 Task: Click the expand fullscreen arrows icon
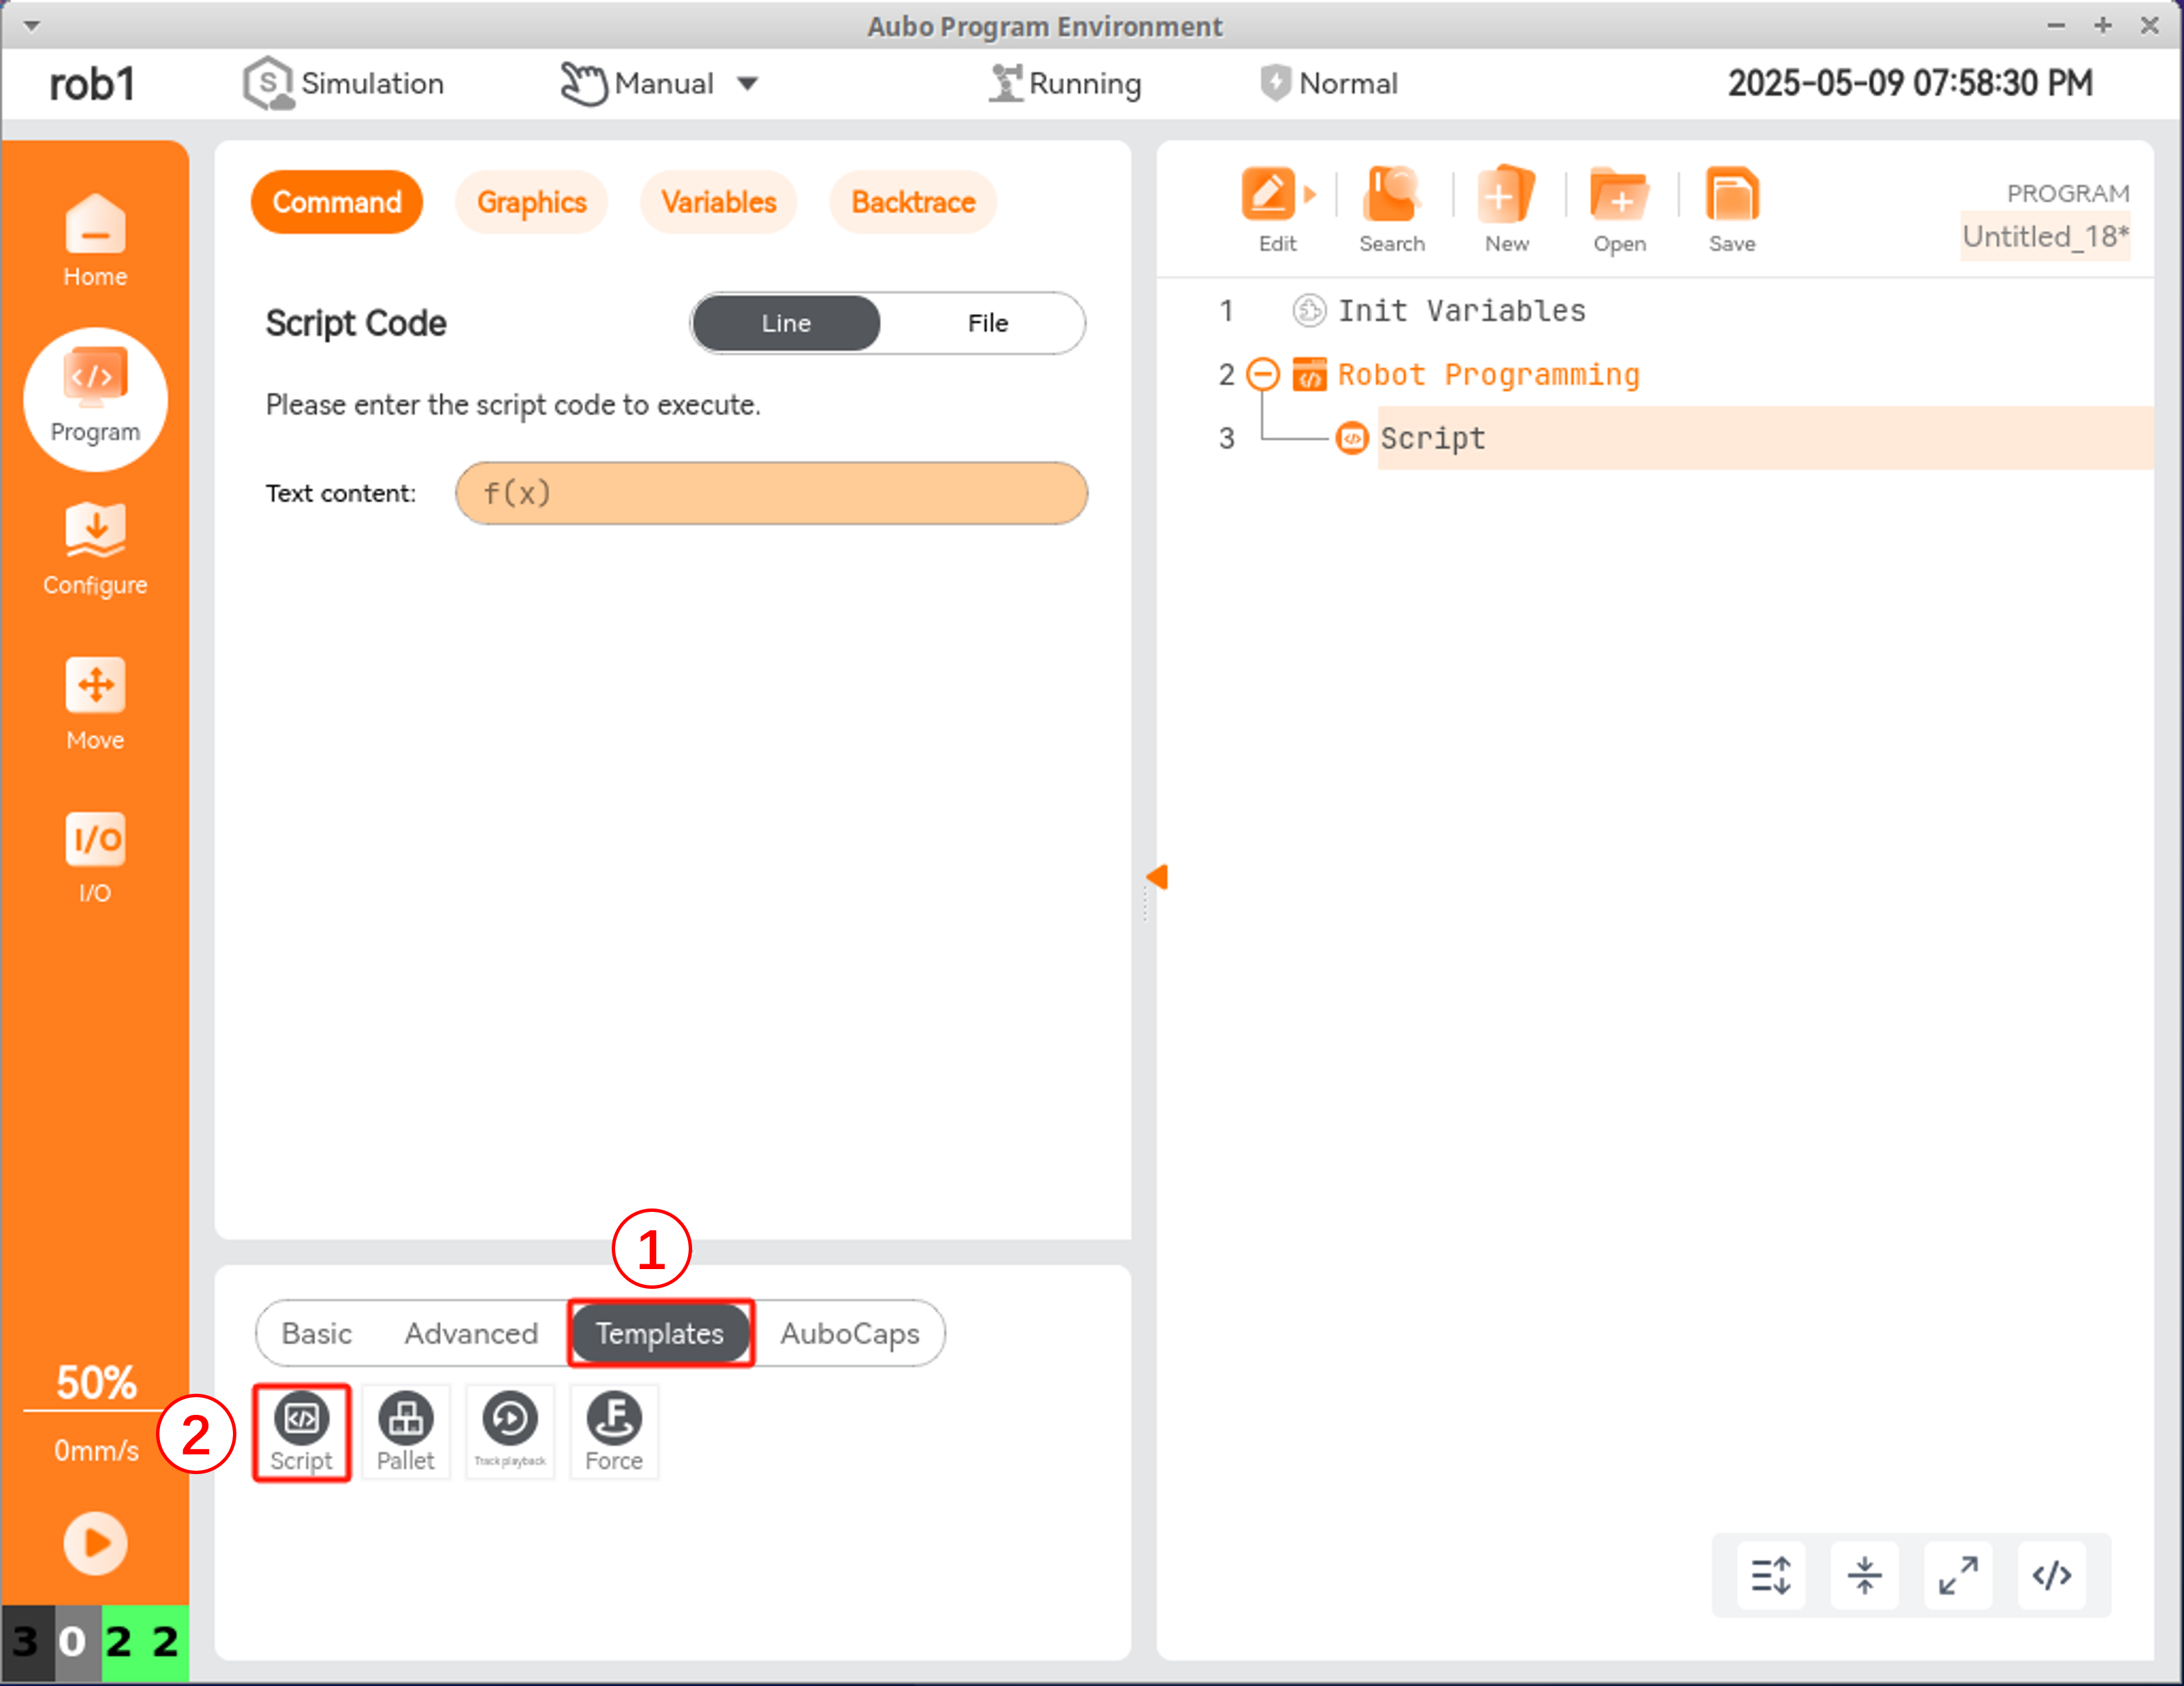pos(1958,1575)
